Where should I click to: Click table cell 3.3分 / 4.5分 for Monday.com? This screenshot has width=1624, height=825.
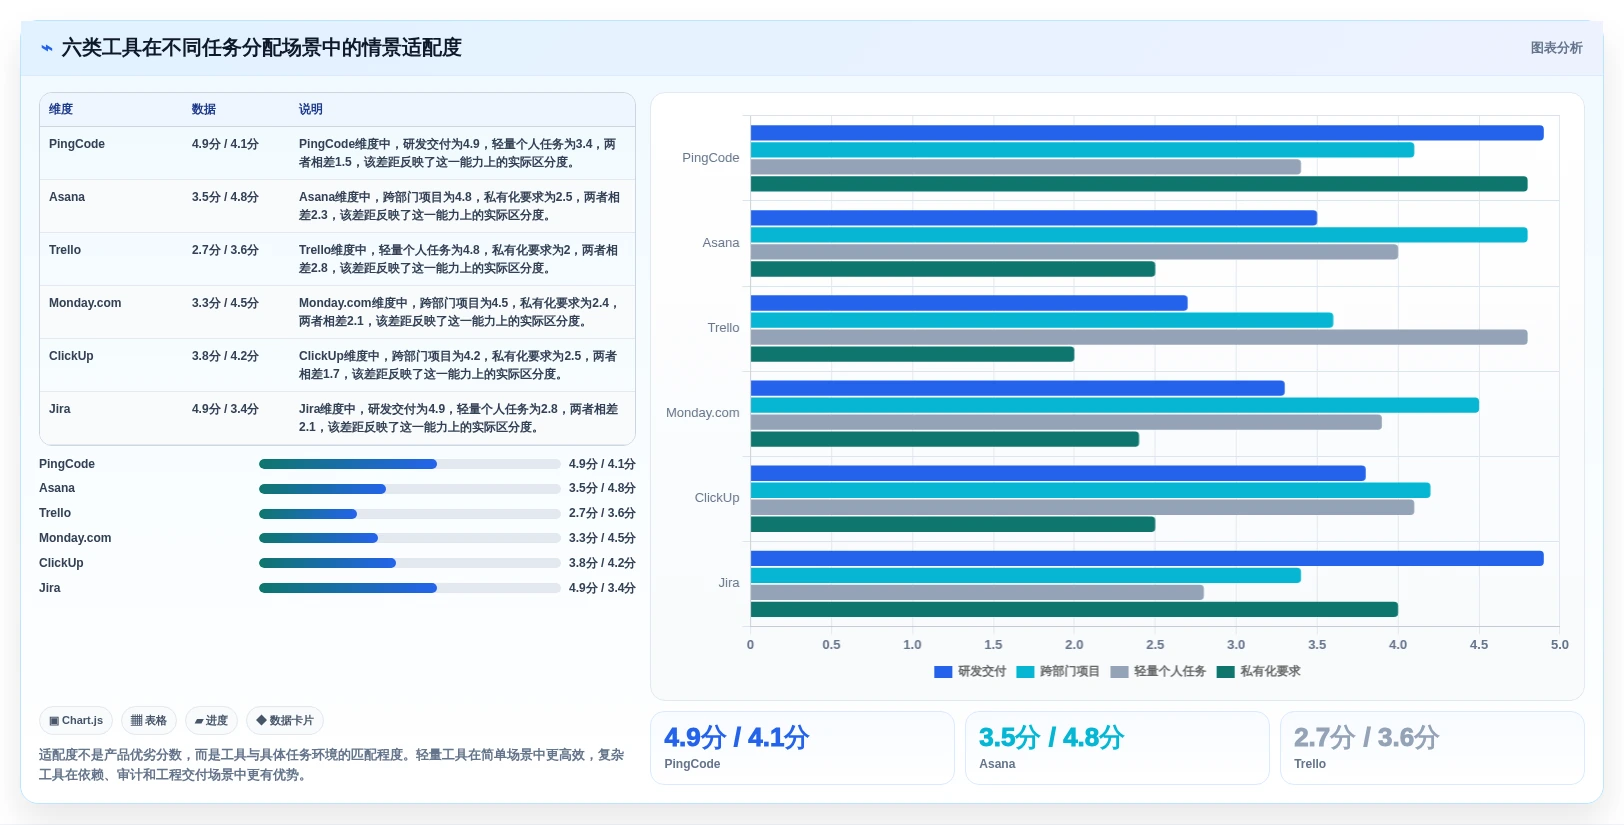coord(225,303)
